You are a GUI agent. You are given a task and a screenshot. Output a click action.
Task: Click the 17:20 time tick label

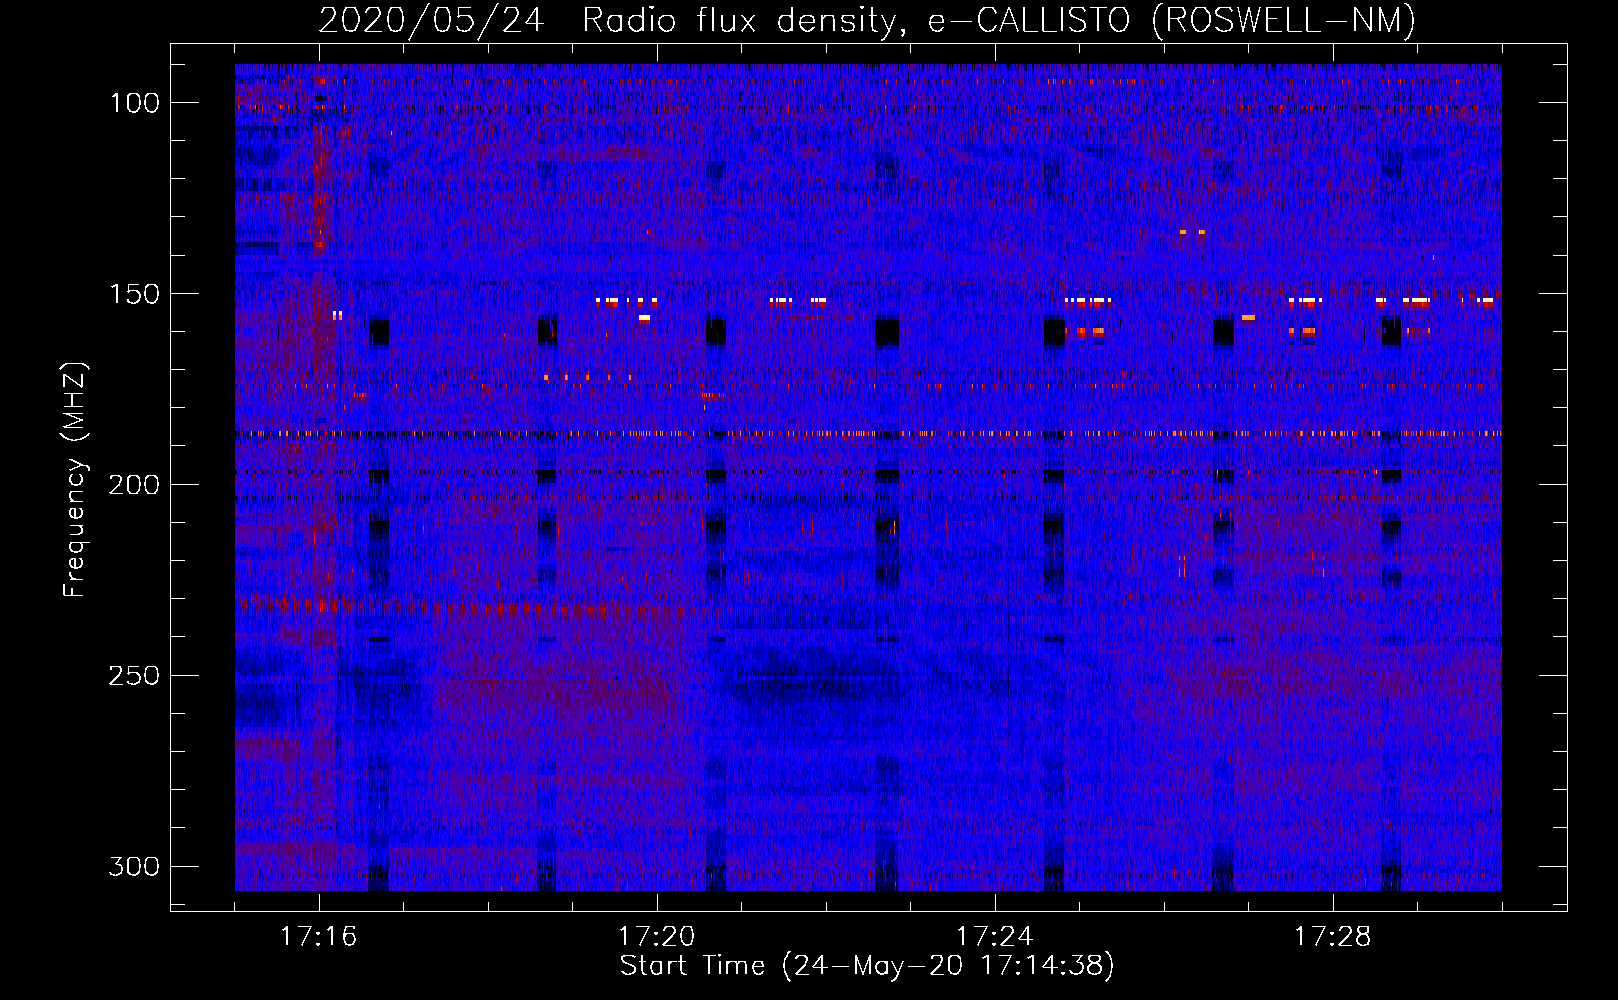[656, 937]
